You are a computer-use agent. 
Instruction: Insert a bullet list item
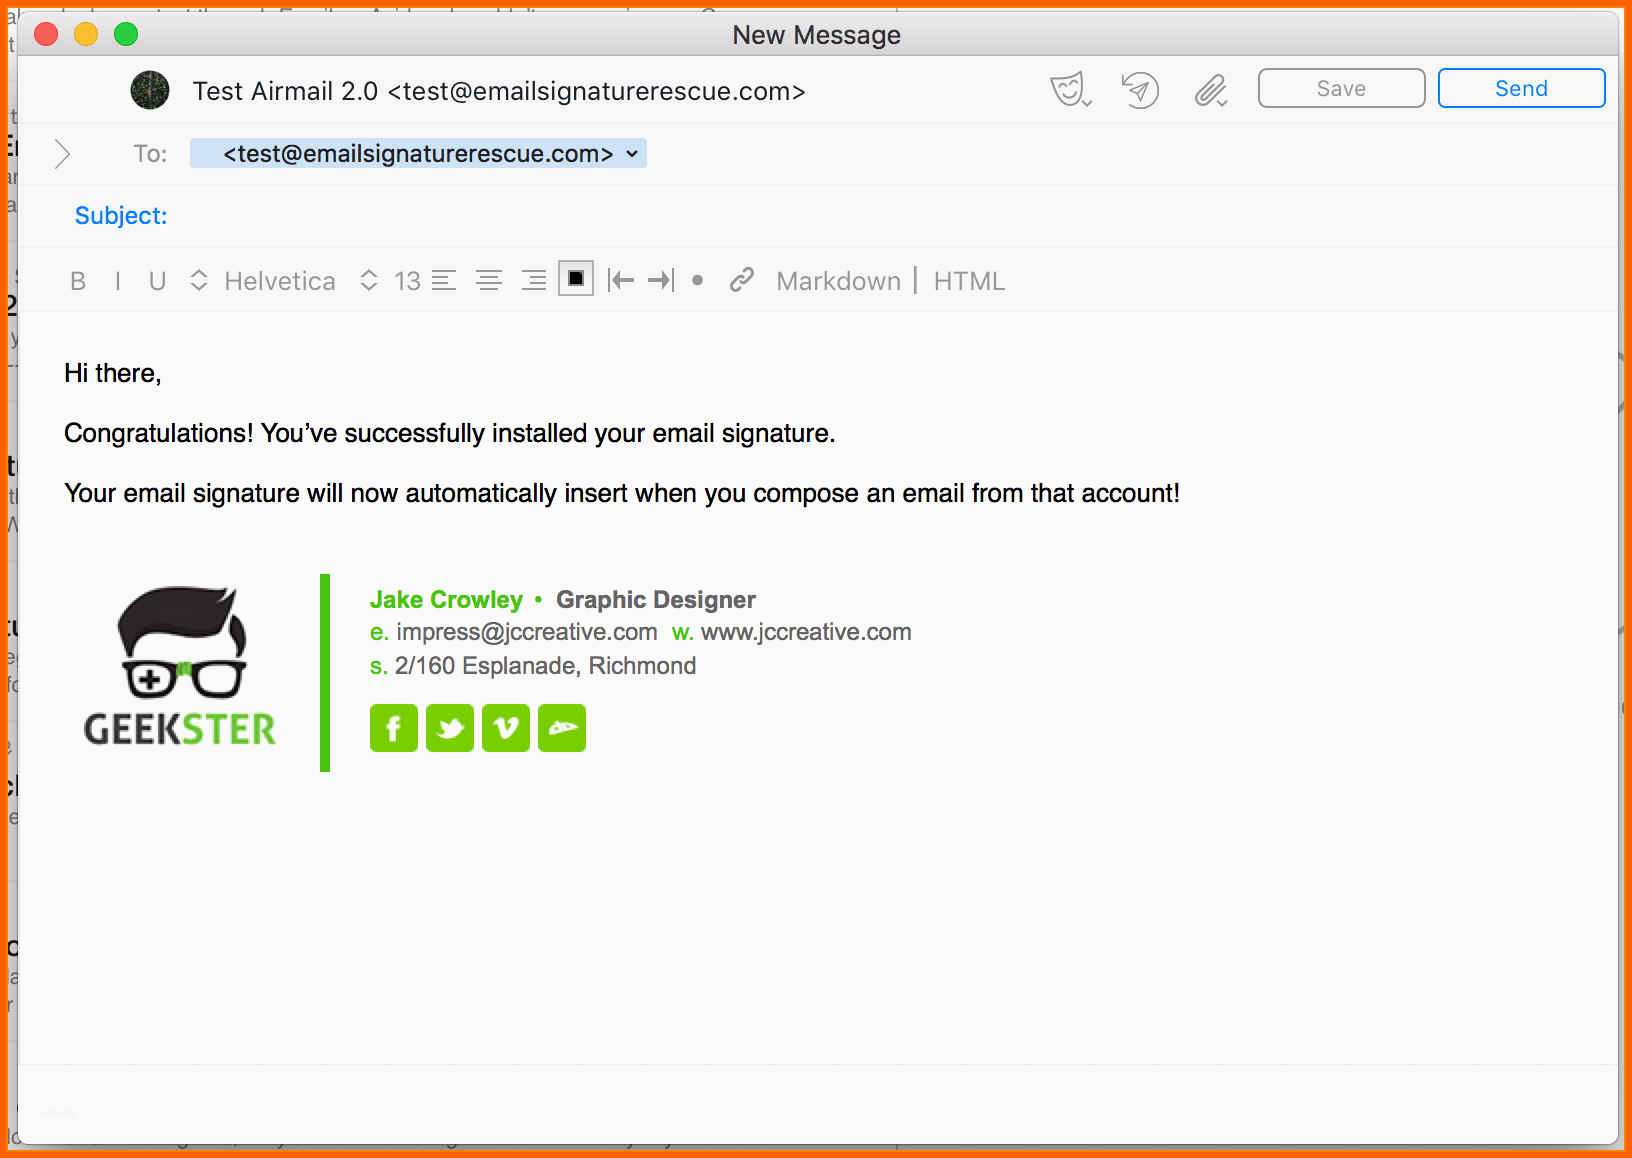click(x=698, y=281)
